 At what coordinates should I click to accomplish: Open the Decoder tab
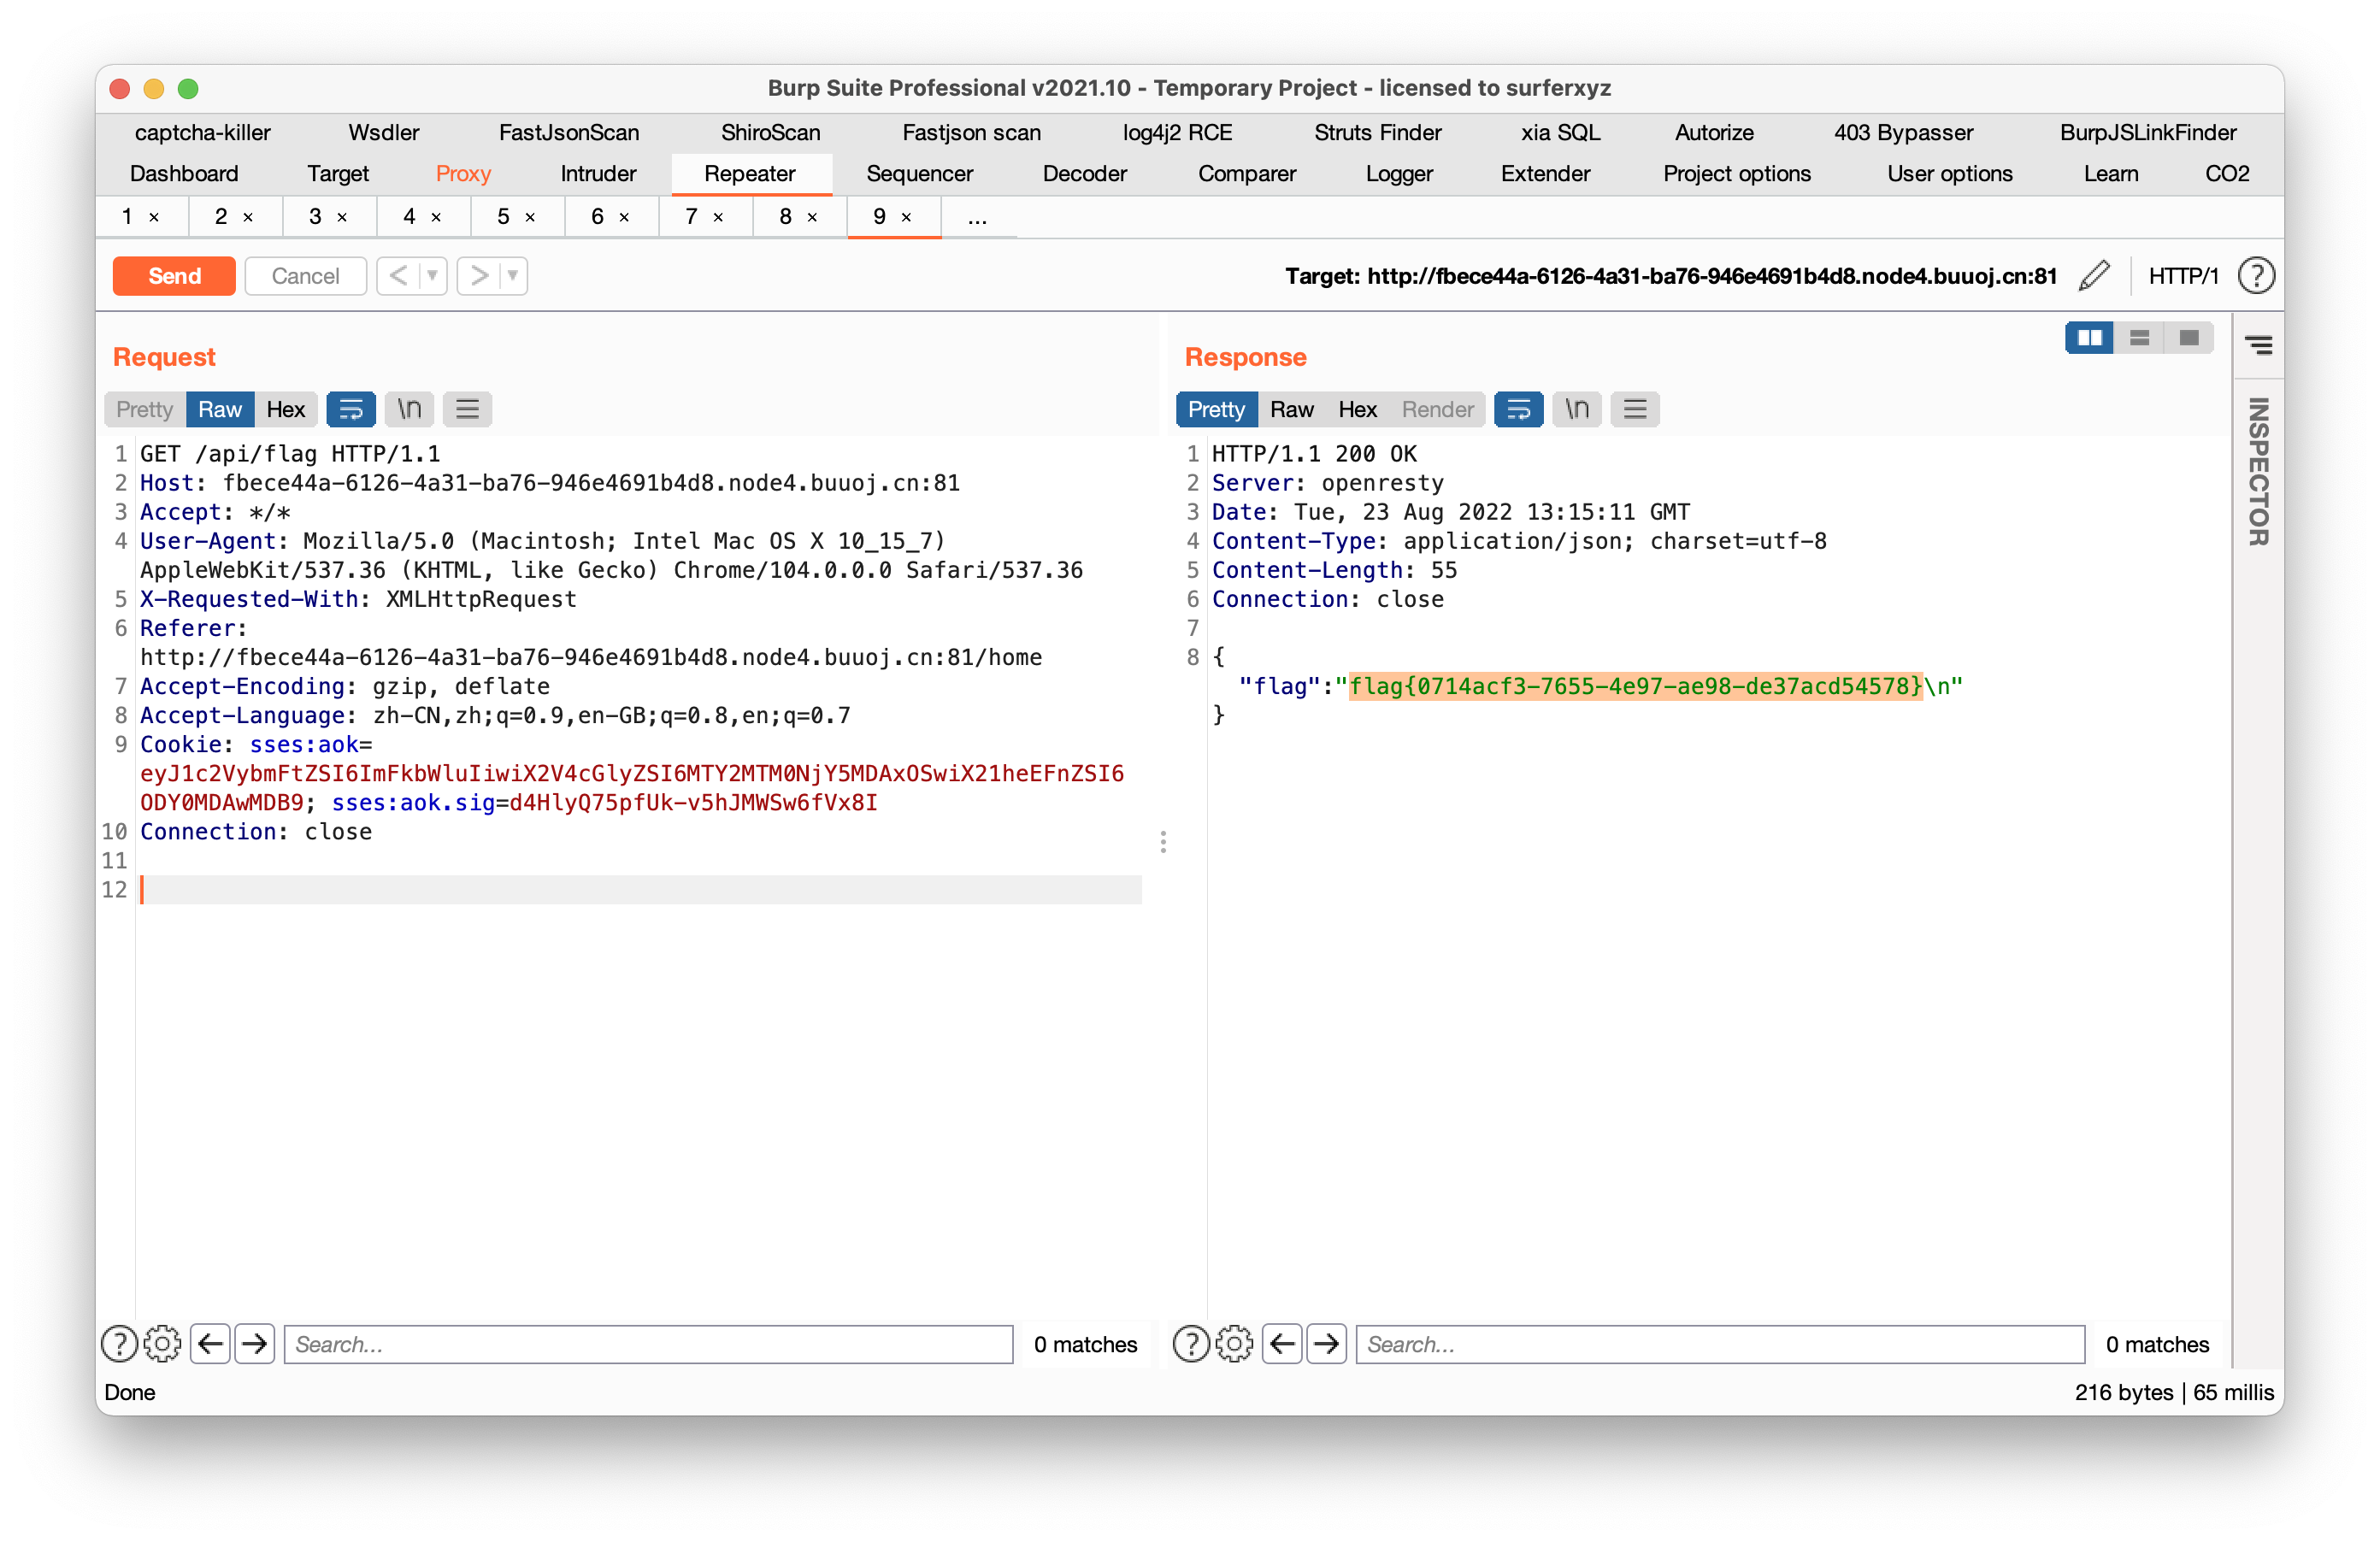tap(1084, 174)
